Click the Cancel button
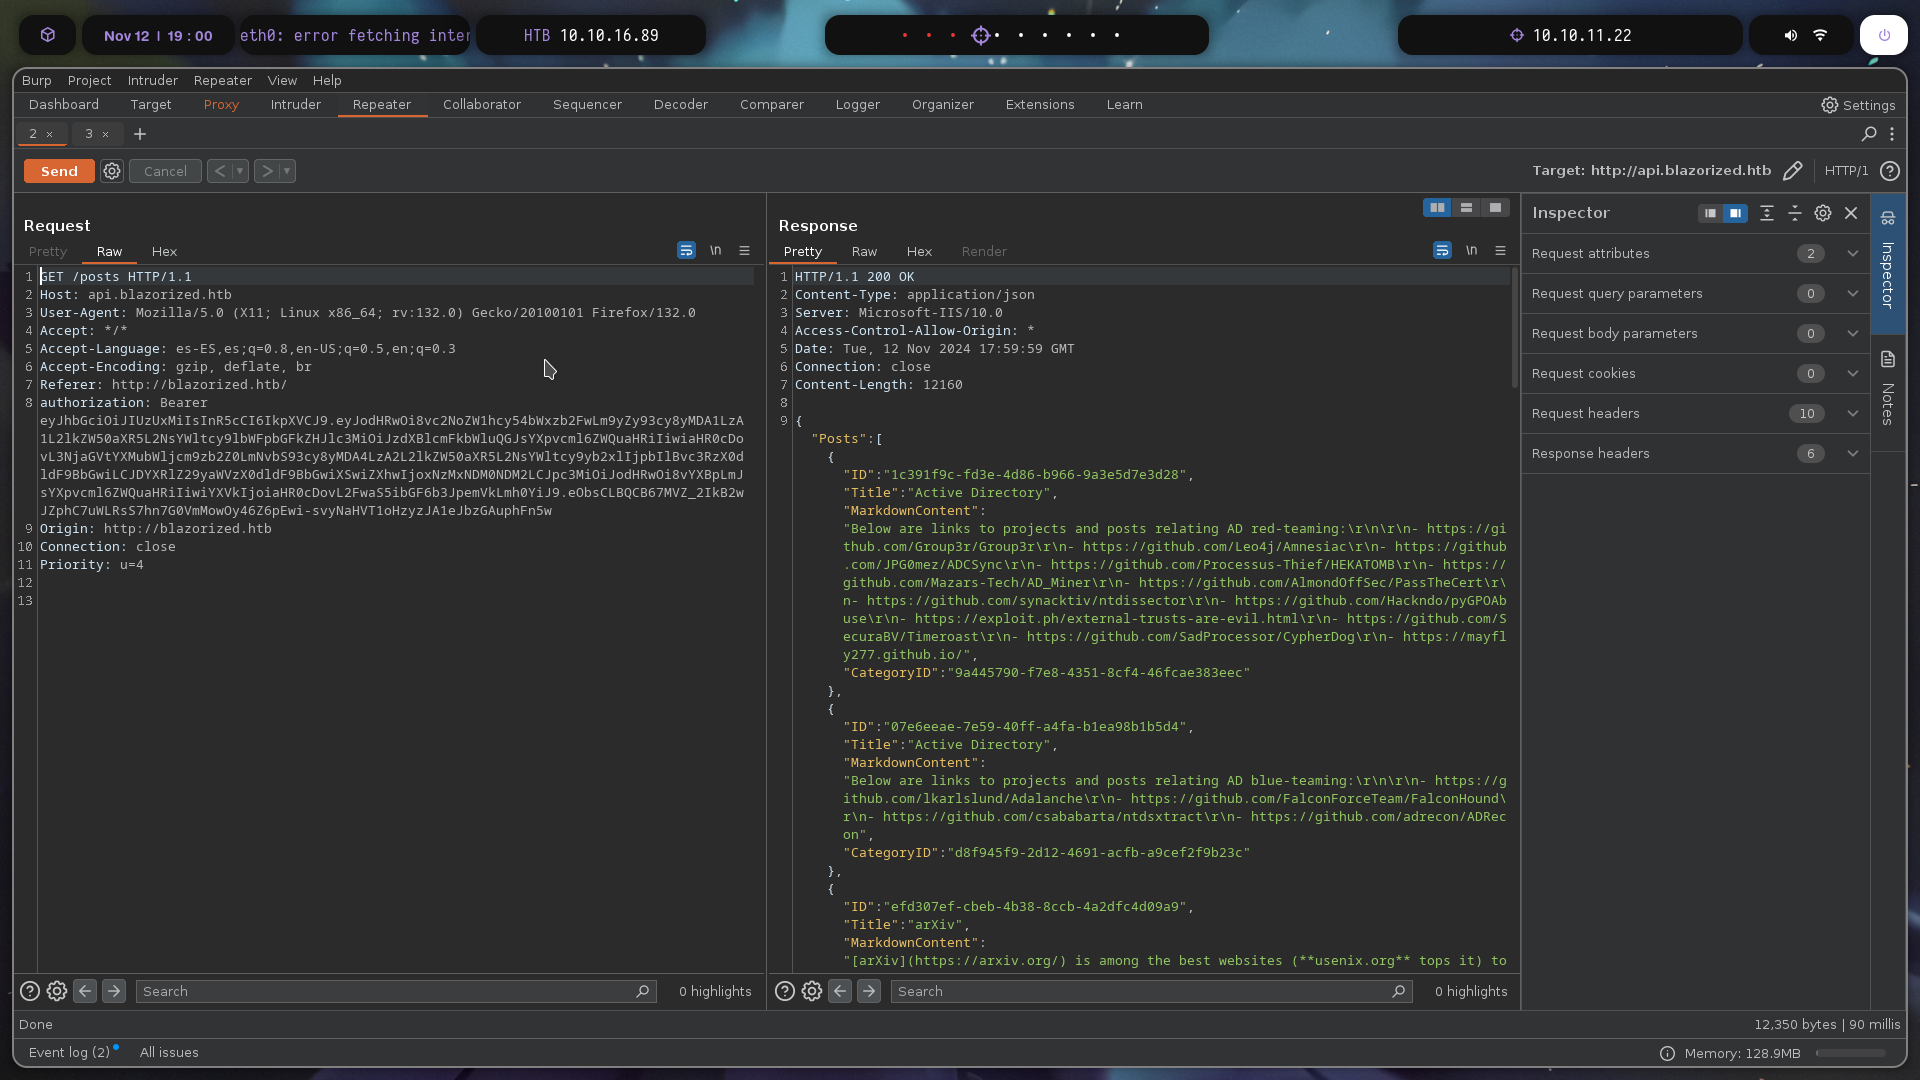The height and width of the screenshot is (1080, 1920). click(165, 171)
